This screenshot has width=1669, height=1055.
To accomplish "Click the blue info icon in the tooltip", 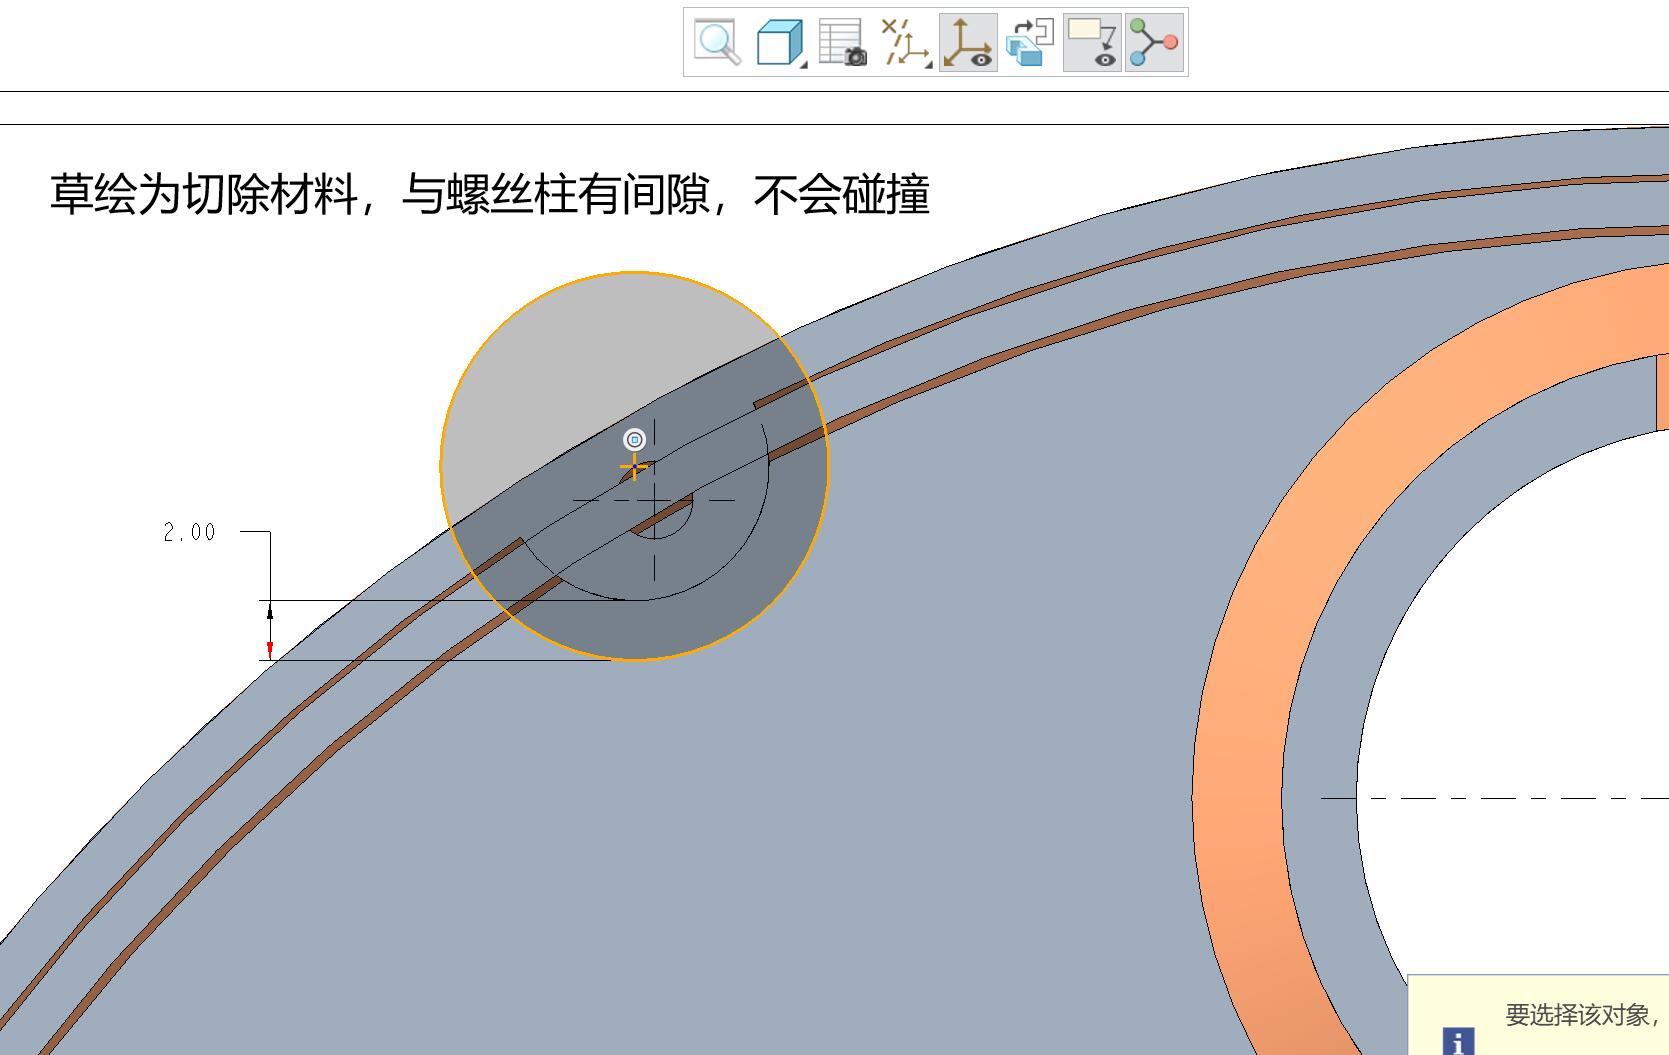I will (1458, 1040).
